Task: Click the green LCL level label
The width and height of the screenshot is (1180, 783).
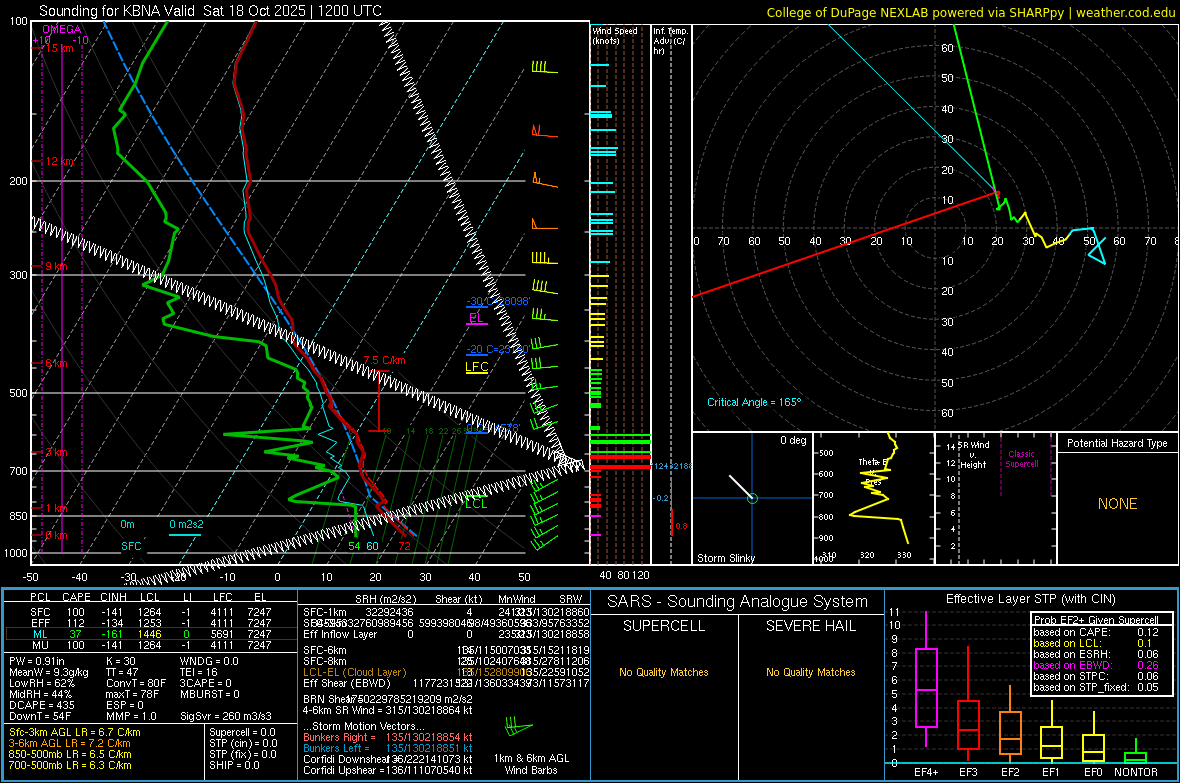Action: coord(476,503)
